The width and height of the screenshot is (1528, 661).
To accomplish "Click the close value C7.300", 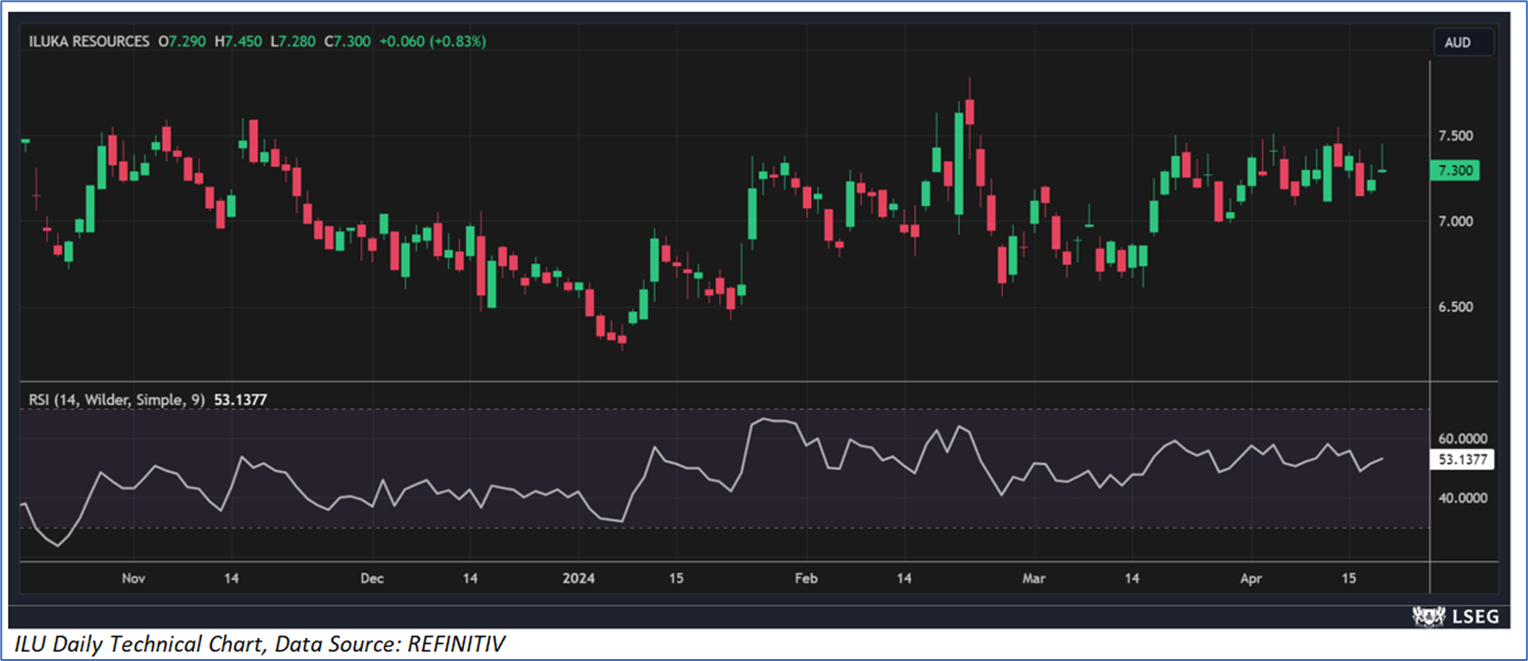I will [346, 42].
